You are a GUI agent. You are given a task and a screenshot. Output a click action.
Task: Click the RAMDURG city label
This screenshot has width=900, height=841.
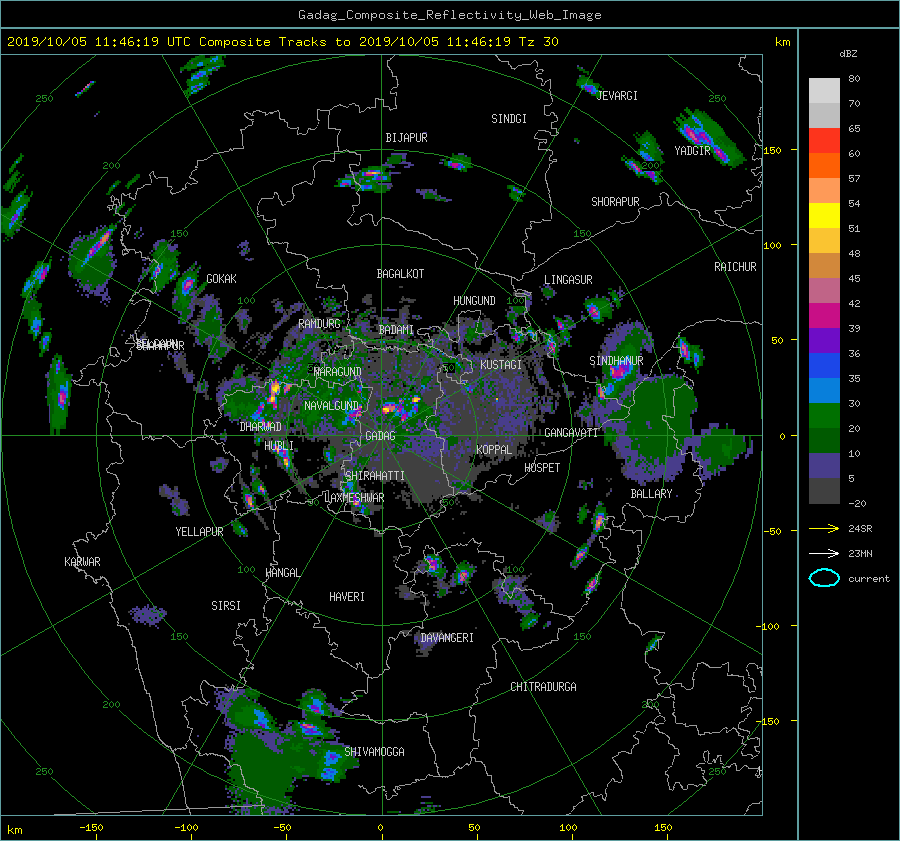click(x=319, y=324)
